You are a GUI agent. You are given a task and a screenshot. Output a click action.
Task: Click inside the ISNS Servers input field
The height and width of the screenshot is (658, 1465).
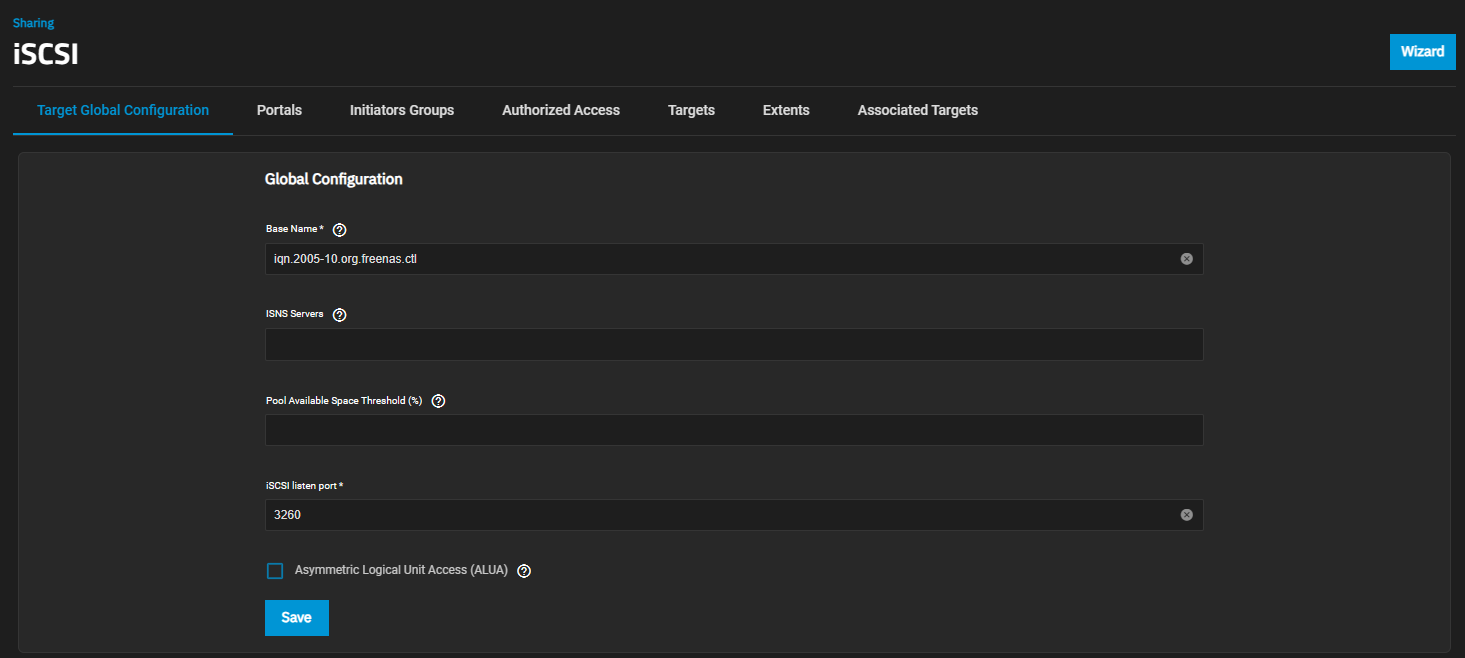(x=733, y=344)
